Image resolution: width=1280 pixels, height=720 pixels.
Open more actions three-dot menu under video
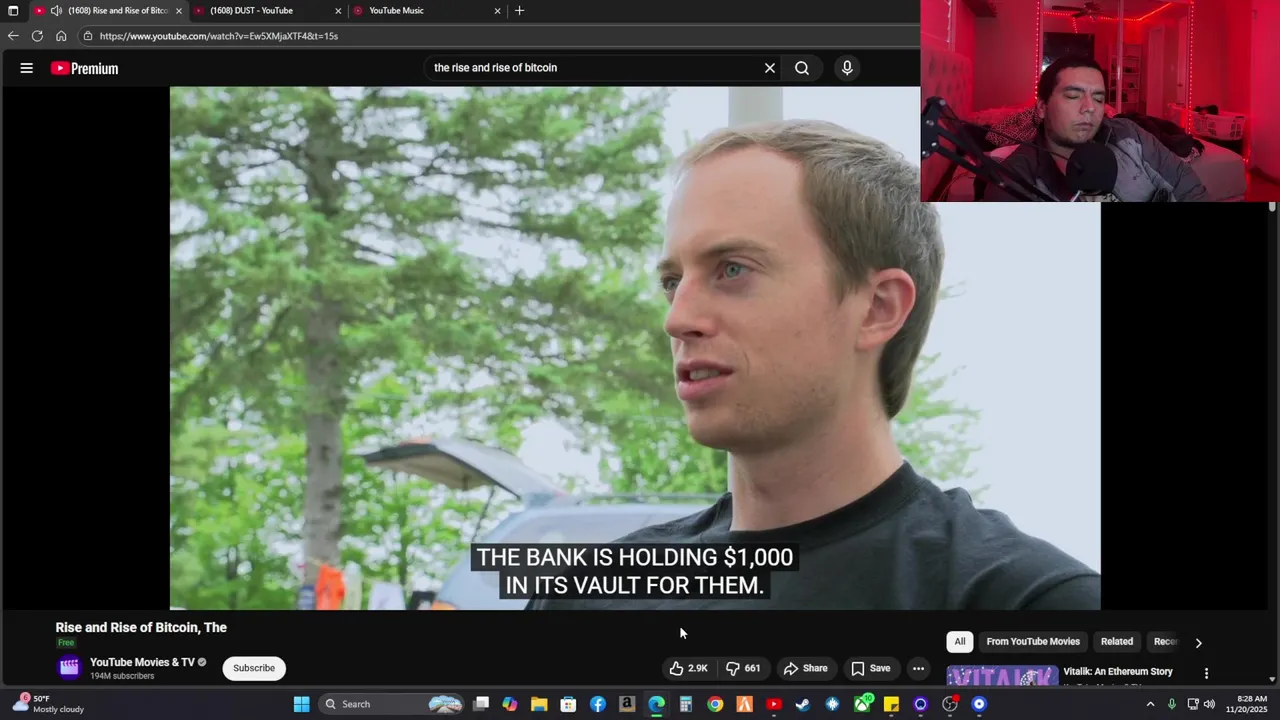pos(918,668)
